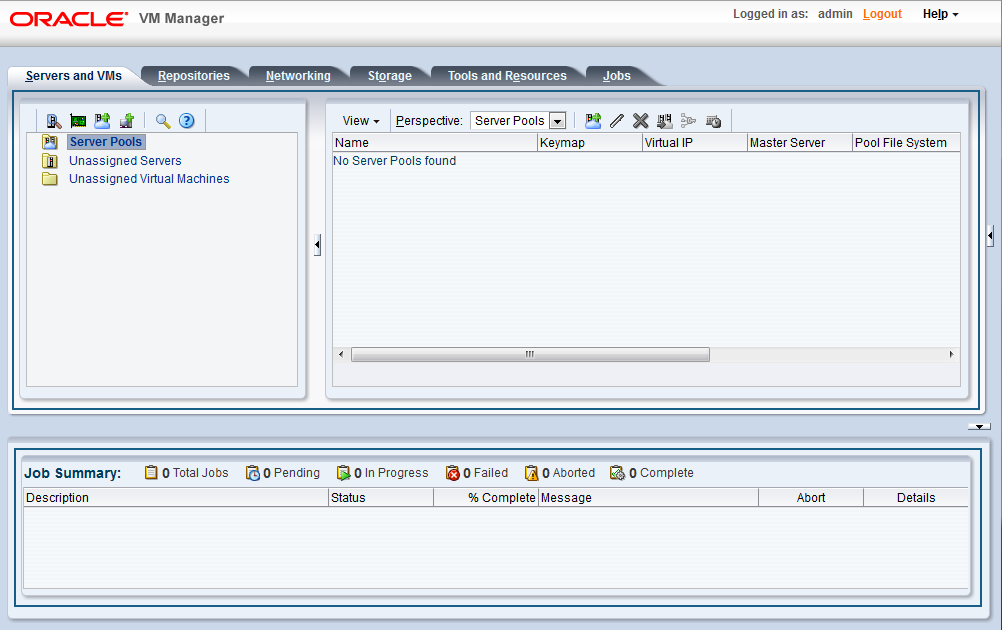This screenshot has height=630, width=1002.
Task: Open the Jobs tab
Action: (x=616, y=75)
